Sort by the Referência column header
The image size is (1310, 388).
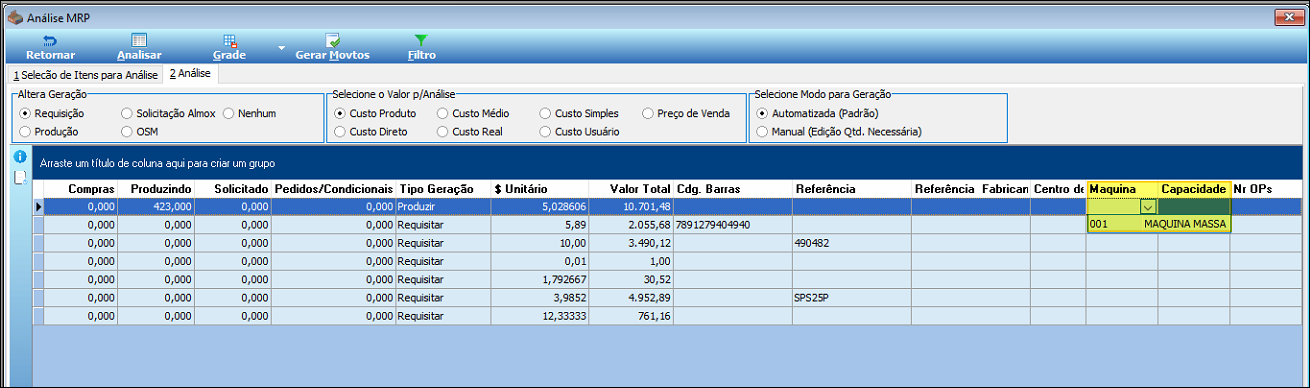click(852, 189)
